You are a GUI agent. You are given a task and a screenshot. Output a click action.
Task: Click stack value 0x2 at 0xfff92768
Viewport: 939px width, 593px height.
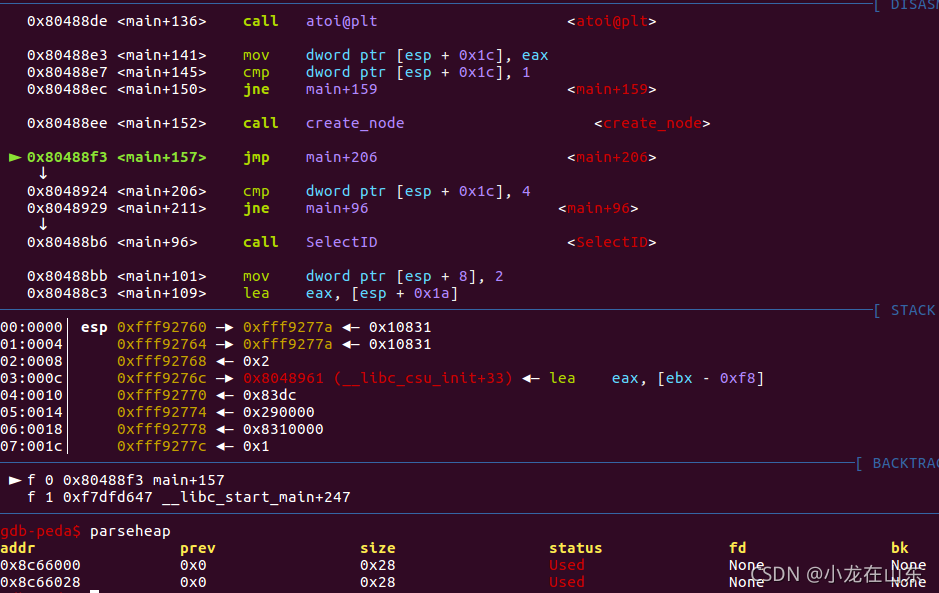pos(256,361)
